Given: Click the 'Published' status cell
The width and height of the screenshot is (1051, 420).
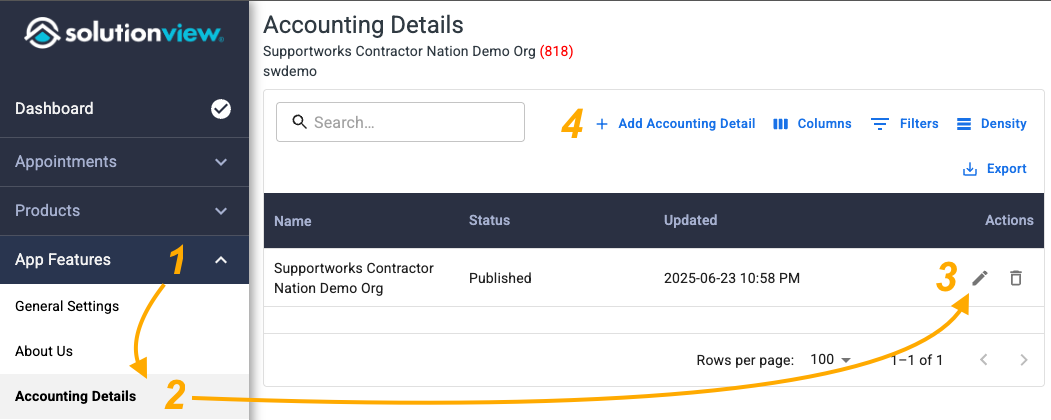Looking at the screenshot, I should coord(500,278).
